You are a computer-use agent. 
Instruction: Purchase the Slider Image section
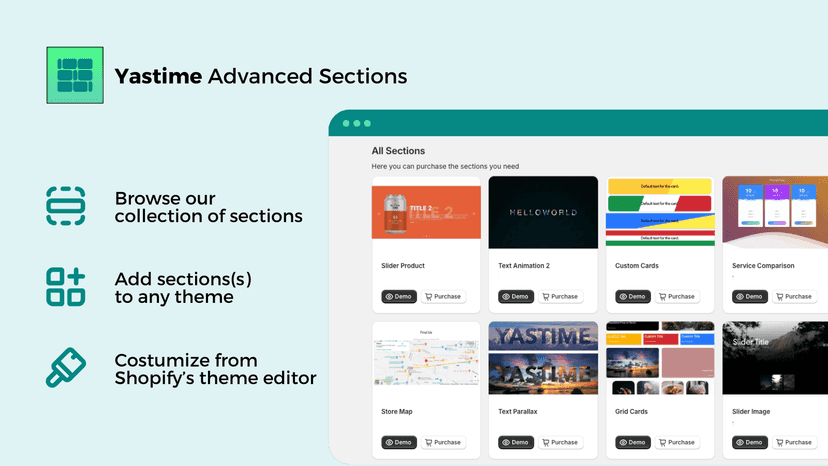[794, 442]
